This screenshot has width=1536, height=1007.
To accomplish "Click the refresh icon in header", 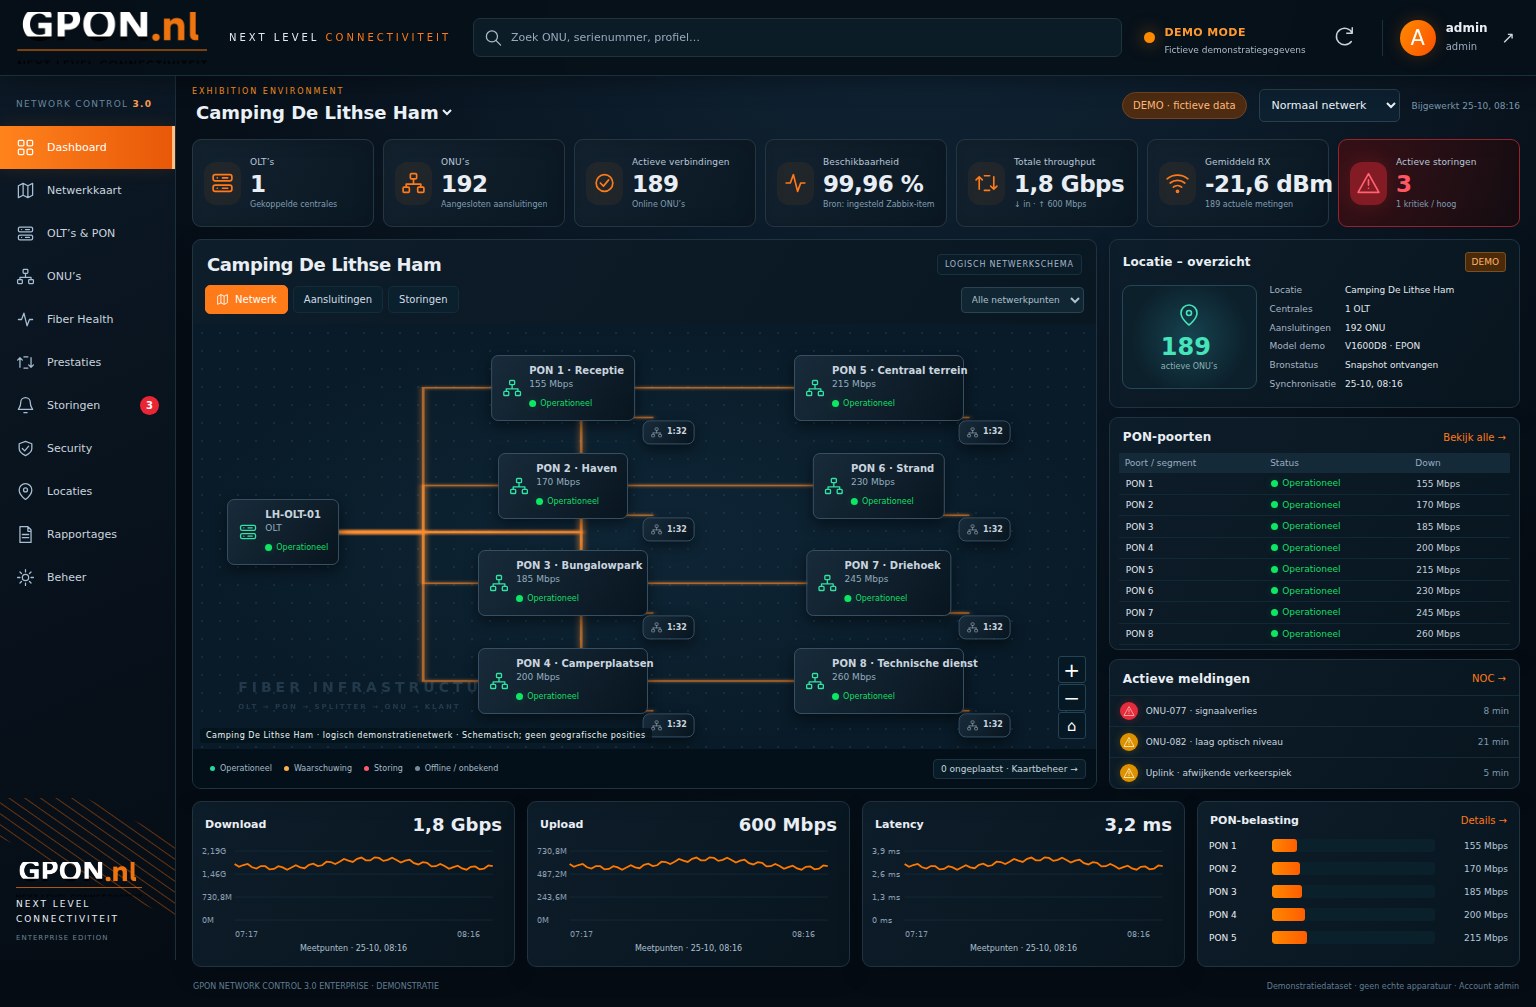I will coord(1345,37).
